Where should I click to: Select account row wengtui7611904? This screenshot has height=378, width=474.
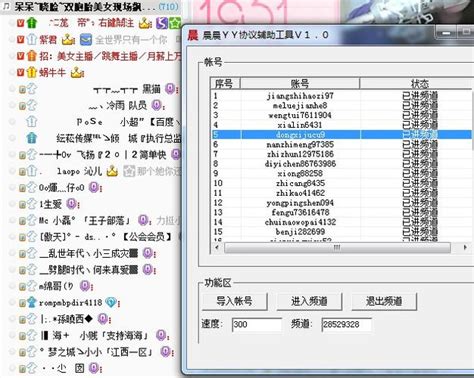pyautogui.click(x=341, y=115)
